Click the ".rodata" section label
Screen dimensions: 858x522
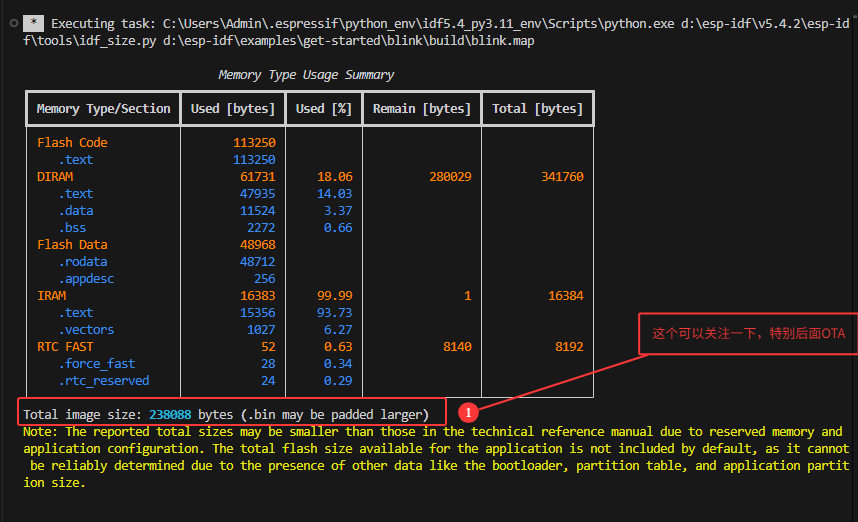83,261
